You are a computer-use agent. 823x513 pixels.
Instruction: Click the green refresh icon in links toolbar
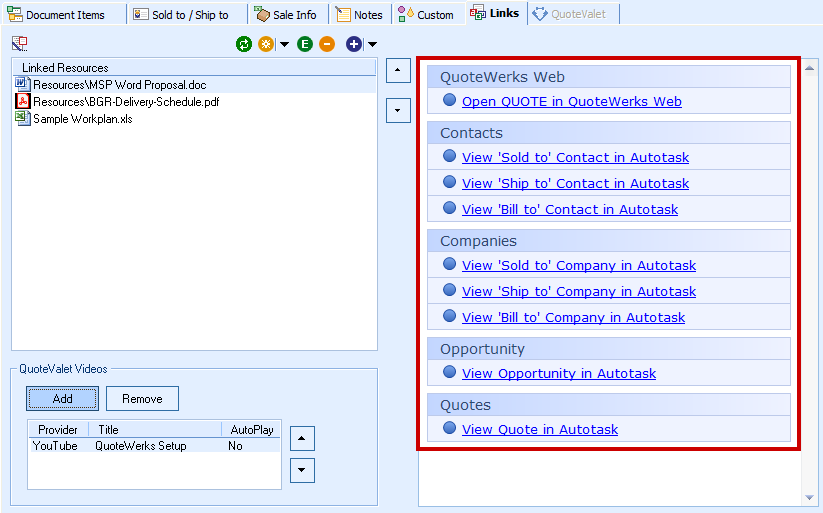244,44
